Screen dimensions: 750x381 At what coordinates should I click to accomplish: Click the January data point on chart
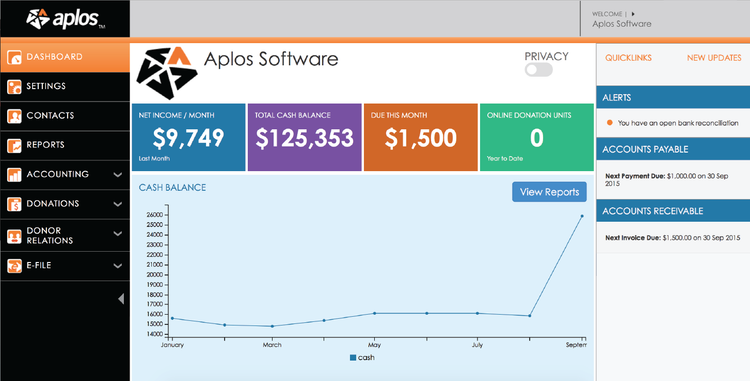172,318
